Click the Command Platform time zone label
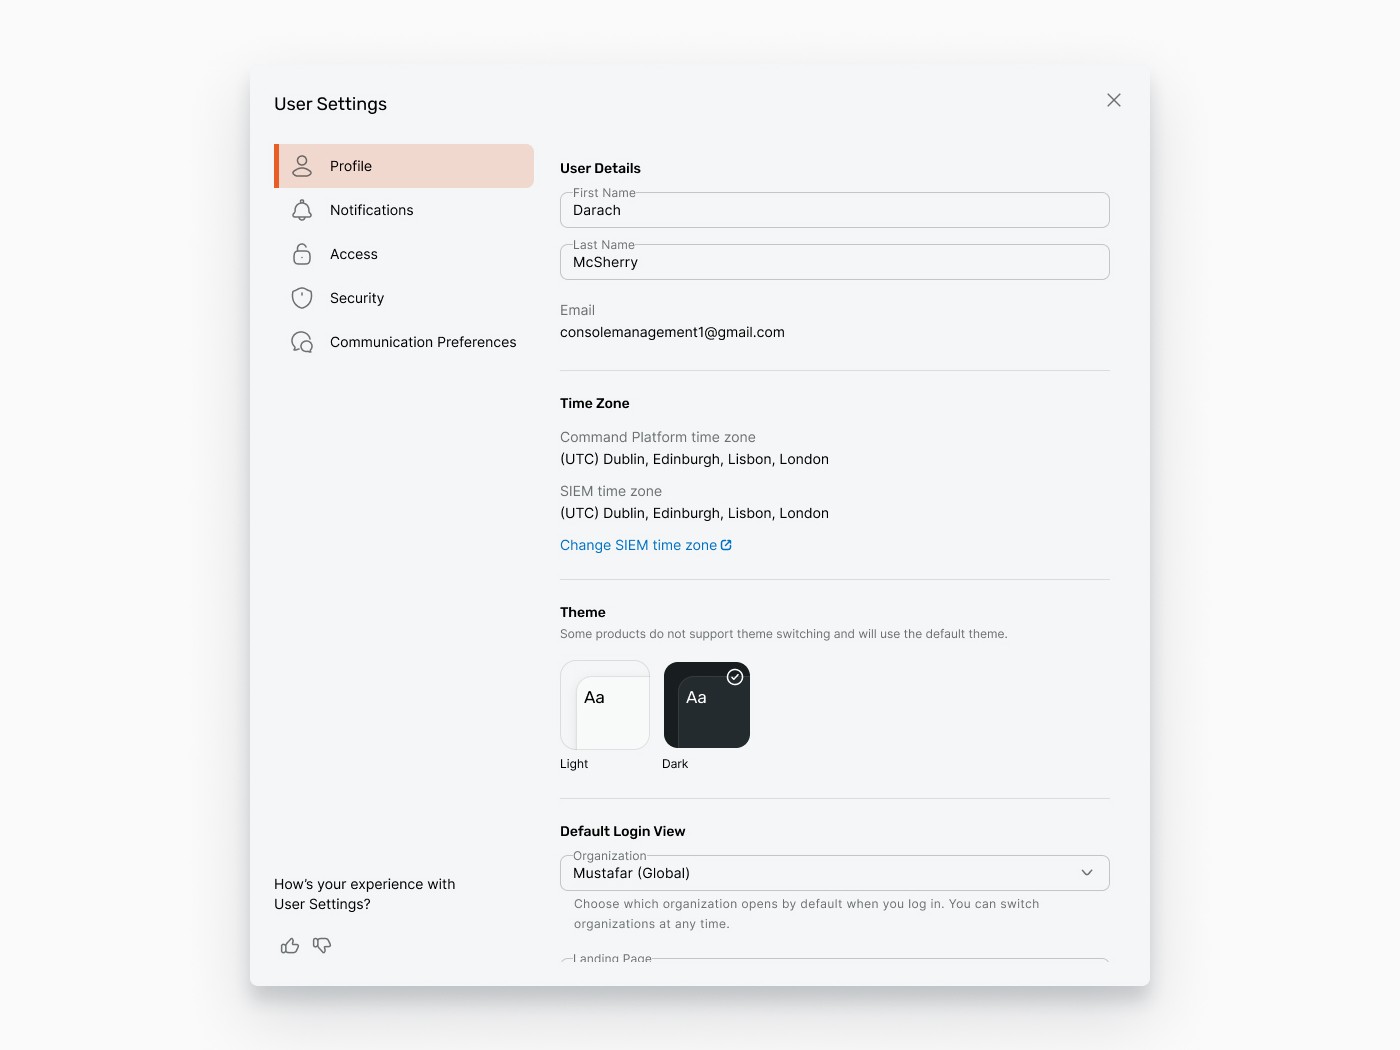This screenshot has width=1400, height=1050. [x=658, y=437]
